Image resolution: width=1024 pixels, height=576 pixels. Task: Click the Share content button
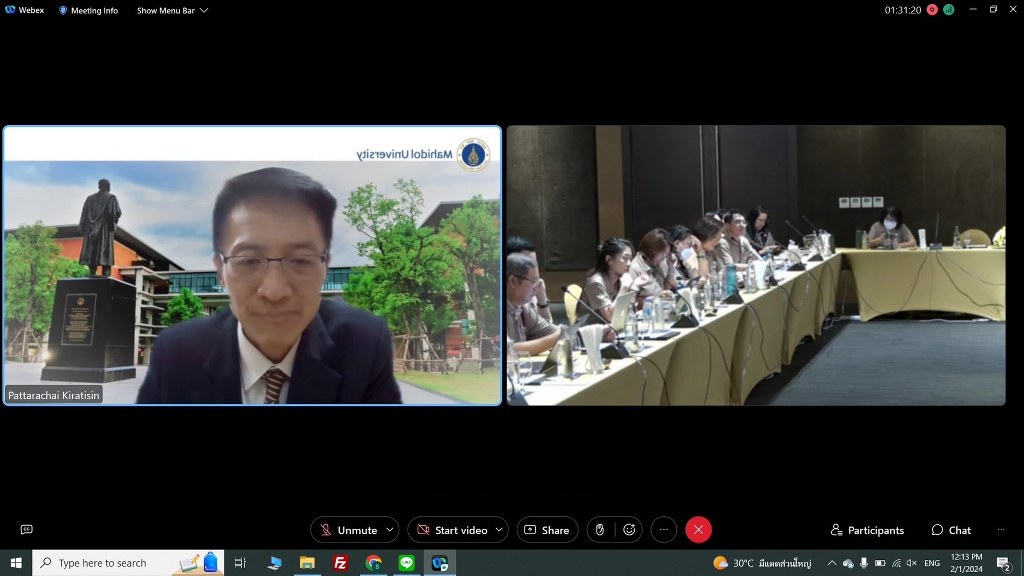tap(547, 530)
